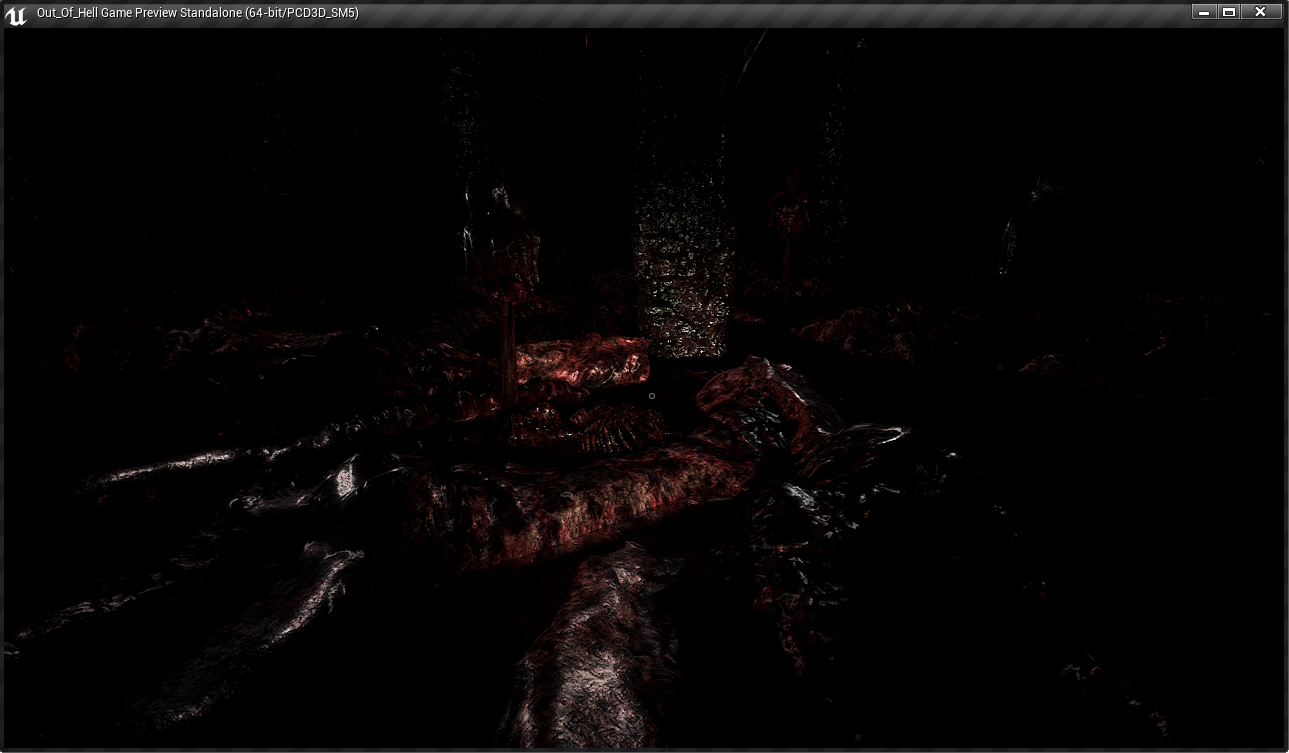
Task: Click the shiny white highlight on left root
Action: 343,480
